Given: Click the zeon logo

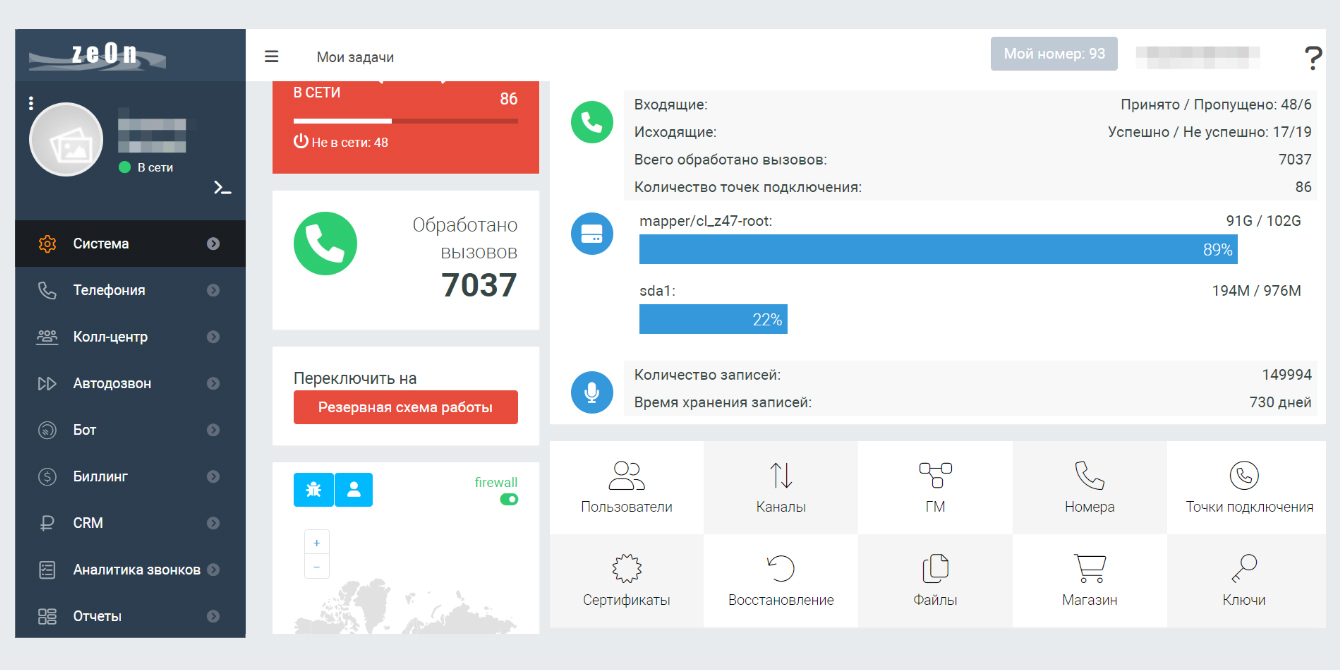Looking at the screenshot, I should 96,55.
